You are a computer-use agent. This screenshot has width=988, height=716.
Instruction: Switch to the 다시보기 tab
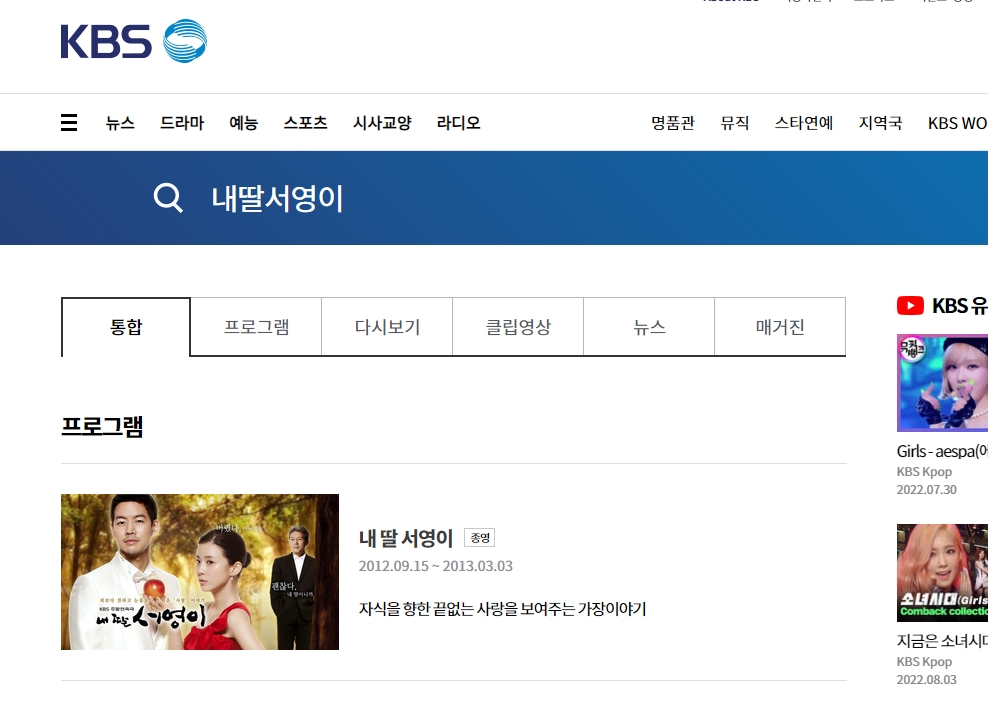(x=386, y=326)
